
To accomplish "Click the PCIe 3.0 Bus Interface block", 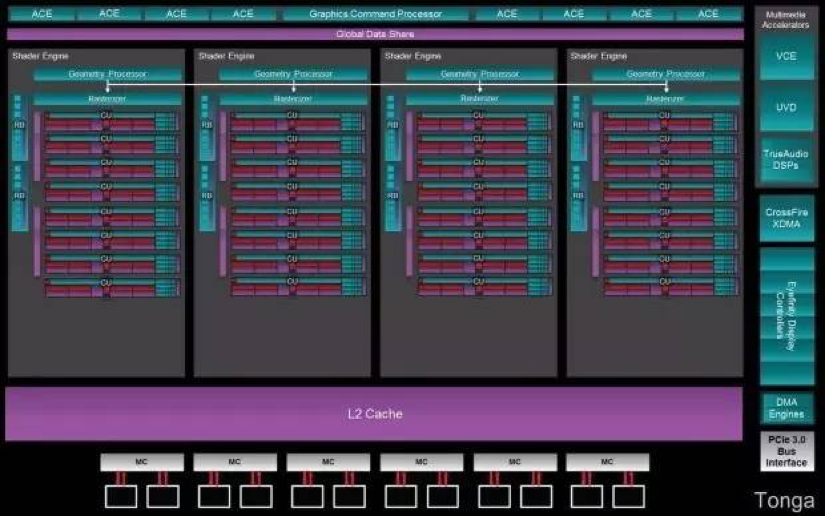I will (x=786, y=450).
